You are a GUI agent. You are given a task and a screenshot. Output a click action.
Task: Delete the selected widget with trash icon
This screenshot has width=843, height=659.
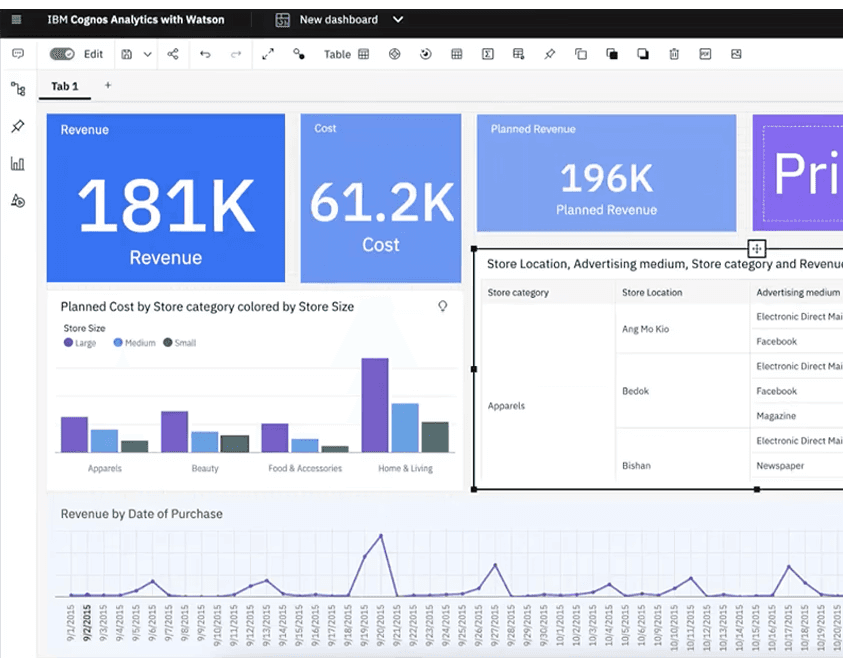pos(674,54)
